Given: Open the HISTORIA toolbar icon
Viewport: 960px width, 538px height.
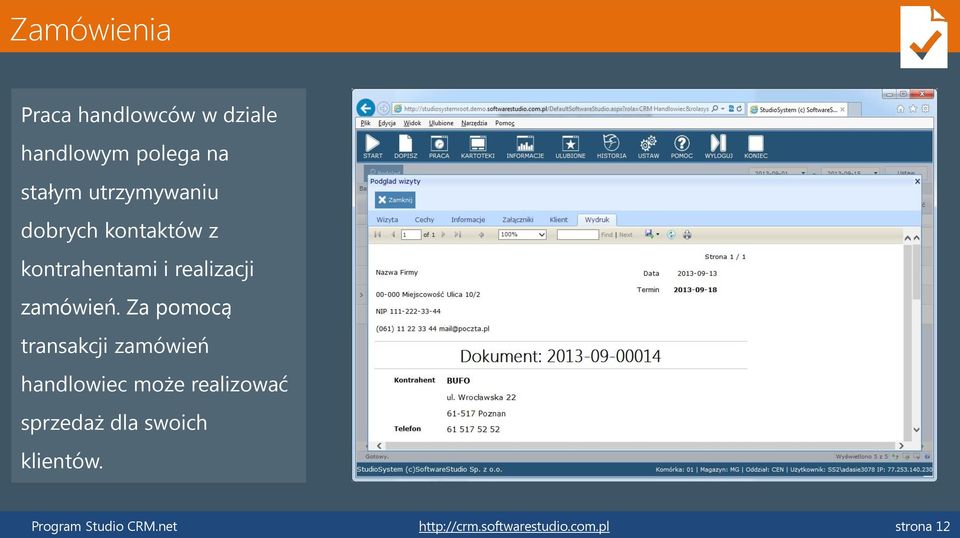Looking at the screenshot, I should (611, 146).
